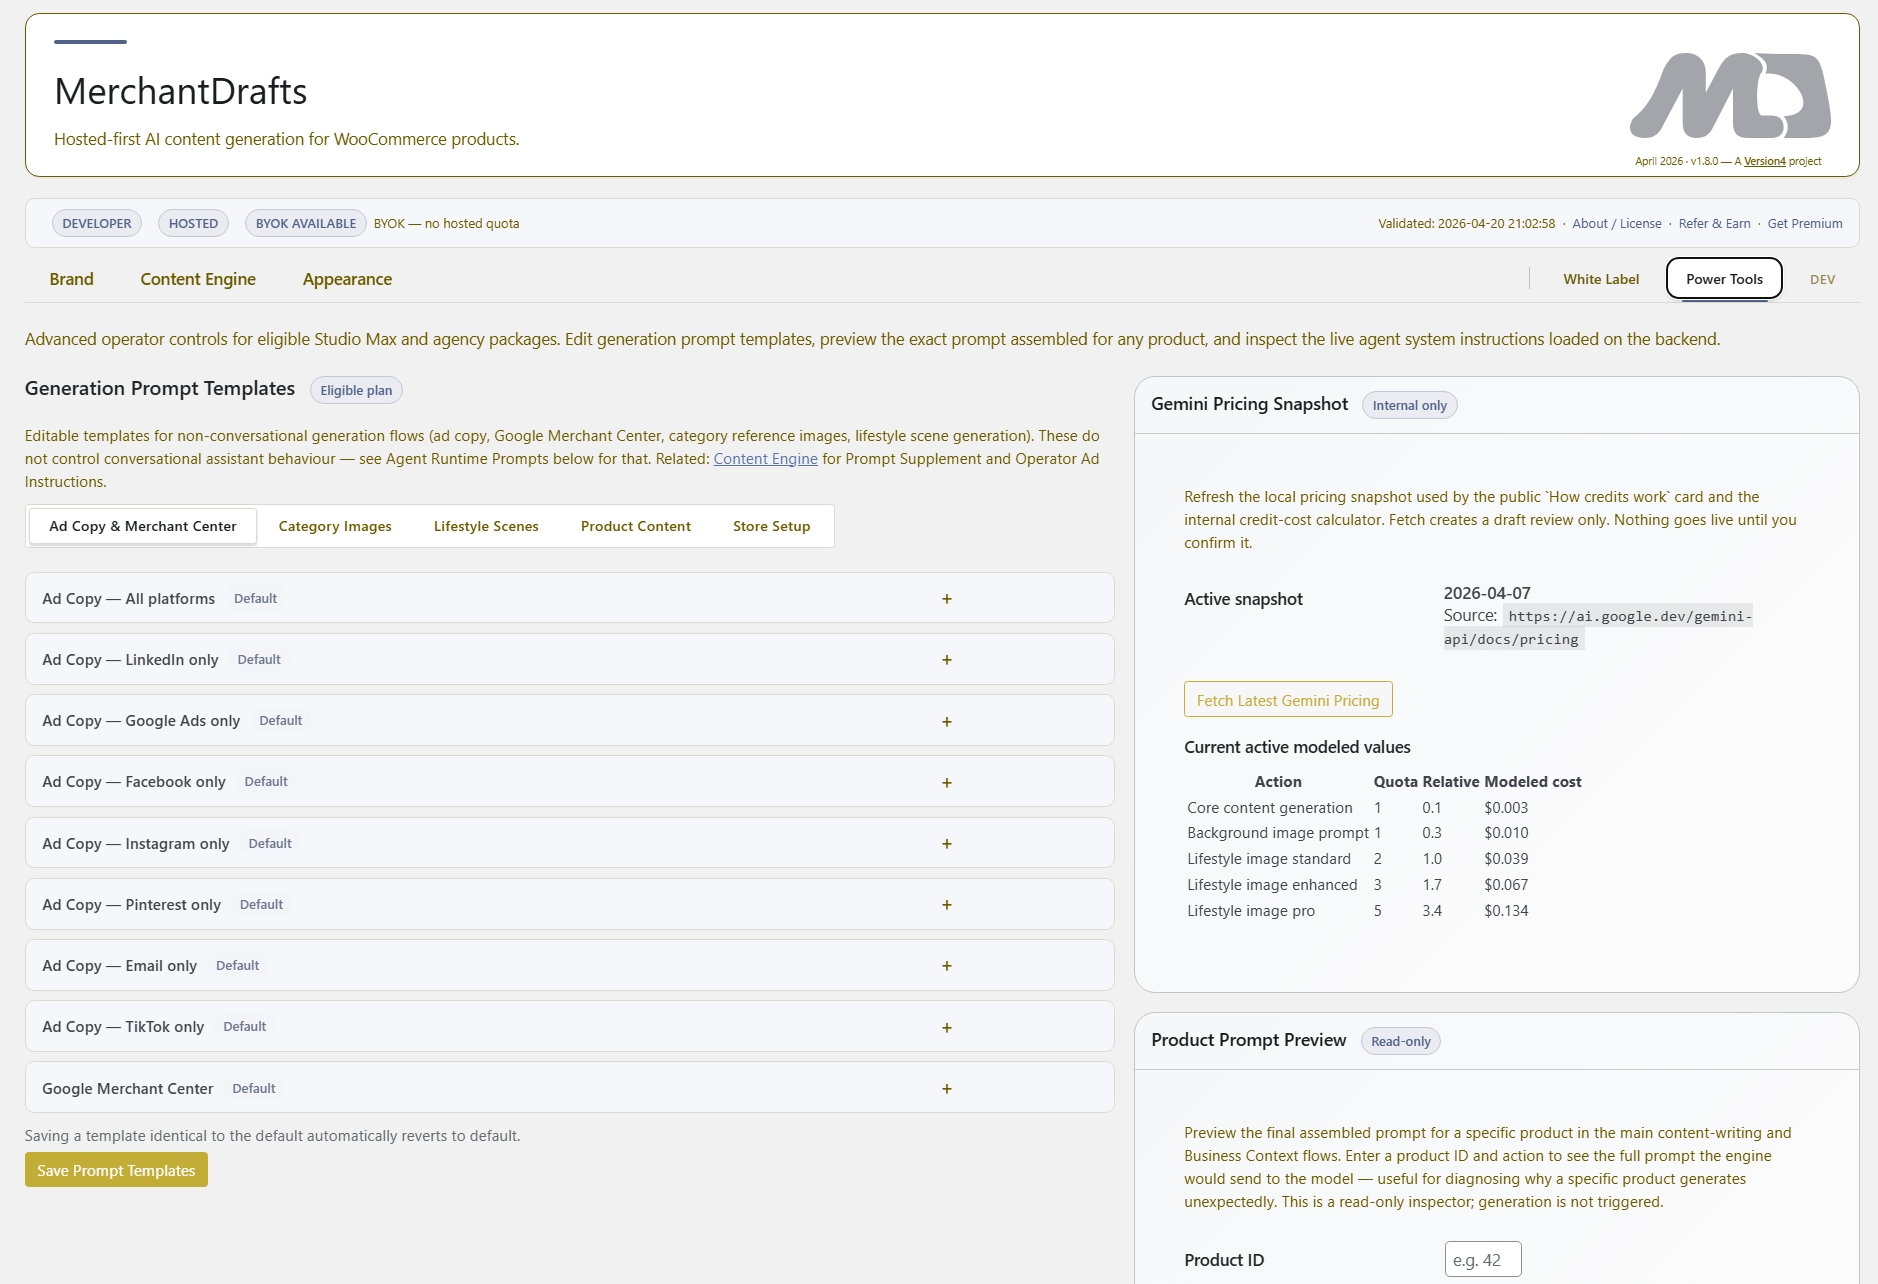The width and height of the screenshot is (1878, 1284).
Task: Open the About / License link
Action: click(1616, 223)
